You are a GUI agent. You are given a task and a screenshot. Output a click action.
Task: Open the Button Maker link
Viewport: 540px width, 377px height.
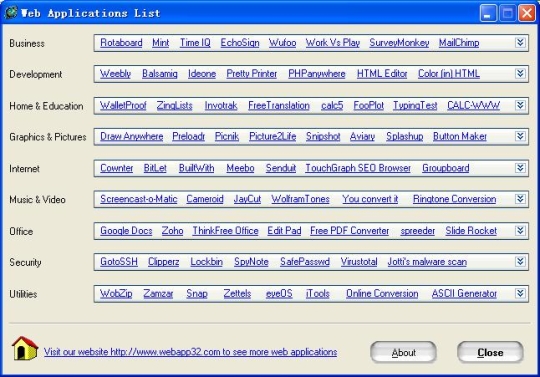tap(460, 136)
